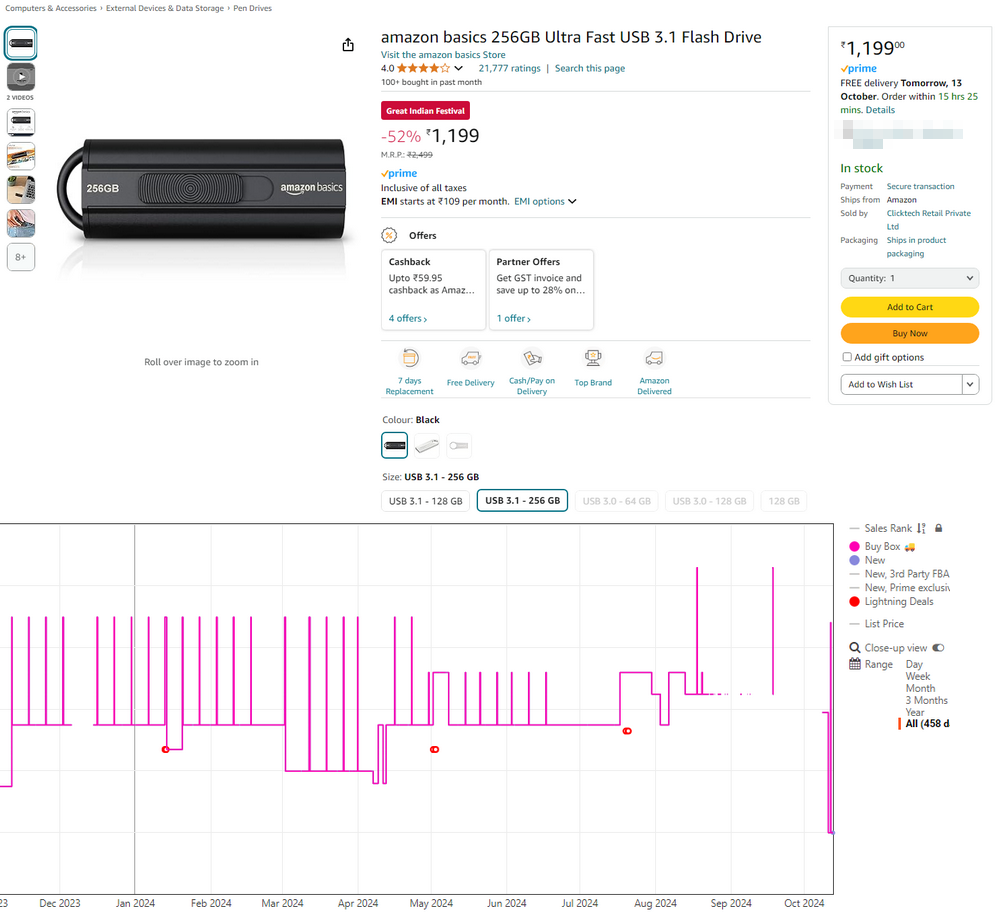Open 4 offers under Cashback
The image size is (998, 913).
pos(407,318)
